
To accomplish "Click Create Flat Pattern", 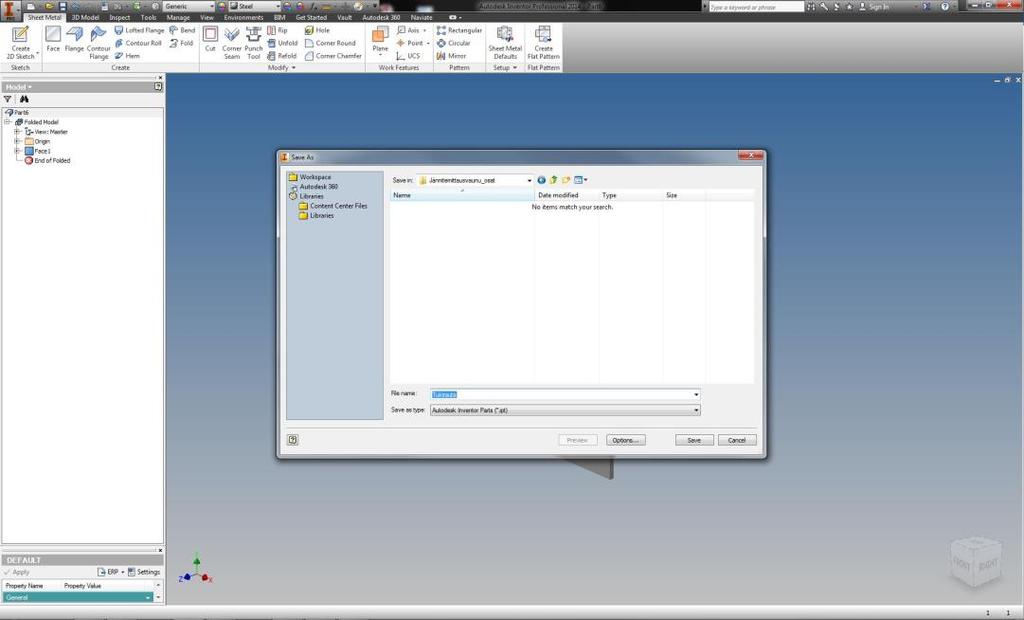I will pyautogui.click(x=543, y=42).
